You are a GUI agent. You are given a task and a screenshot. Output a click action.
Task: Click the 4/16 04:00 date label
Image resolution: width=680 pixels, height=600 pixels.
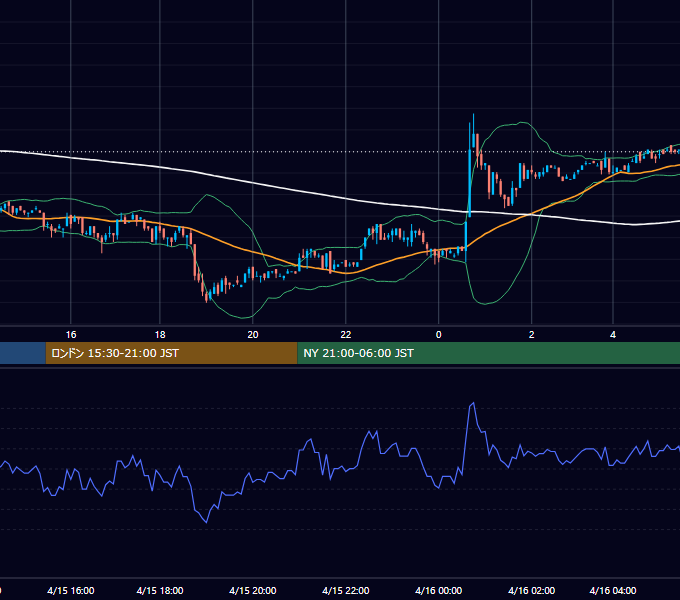click(613, 590)
